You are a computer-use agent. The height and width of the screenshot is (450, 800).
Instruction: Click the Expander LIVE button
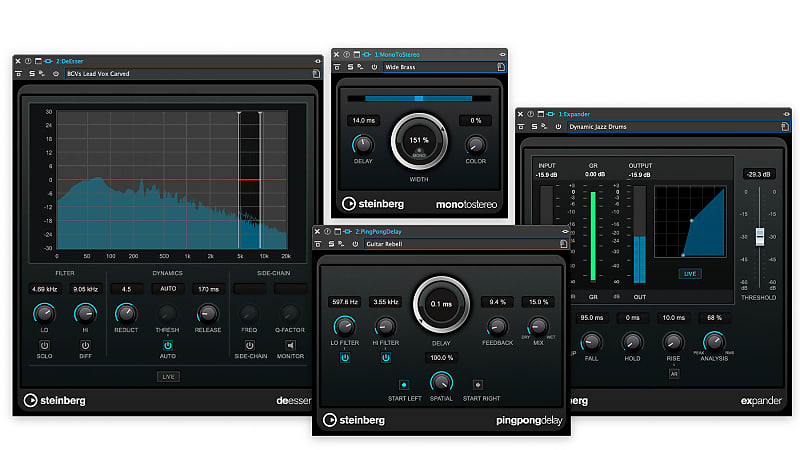690,273
